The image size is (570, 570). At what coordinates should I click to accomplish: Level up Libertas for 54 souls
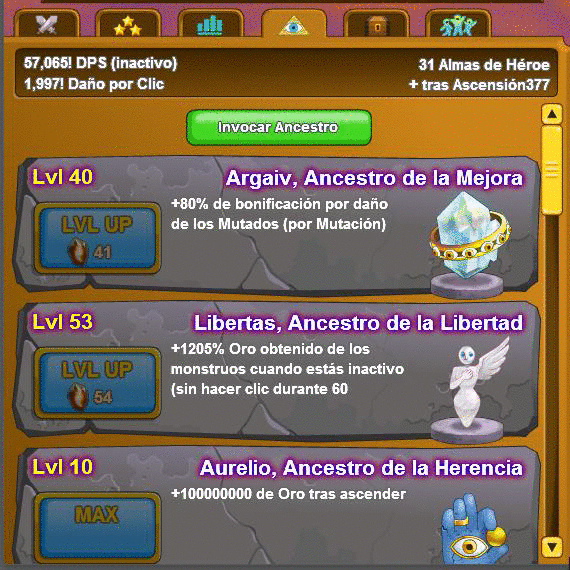point(97,383)
